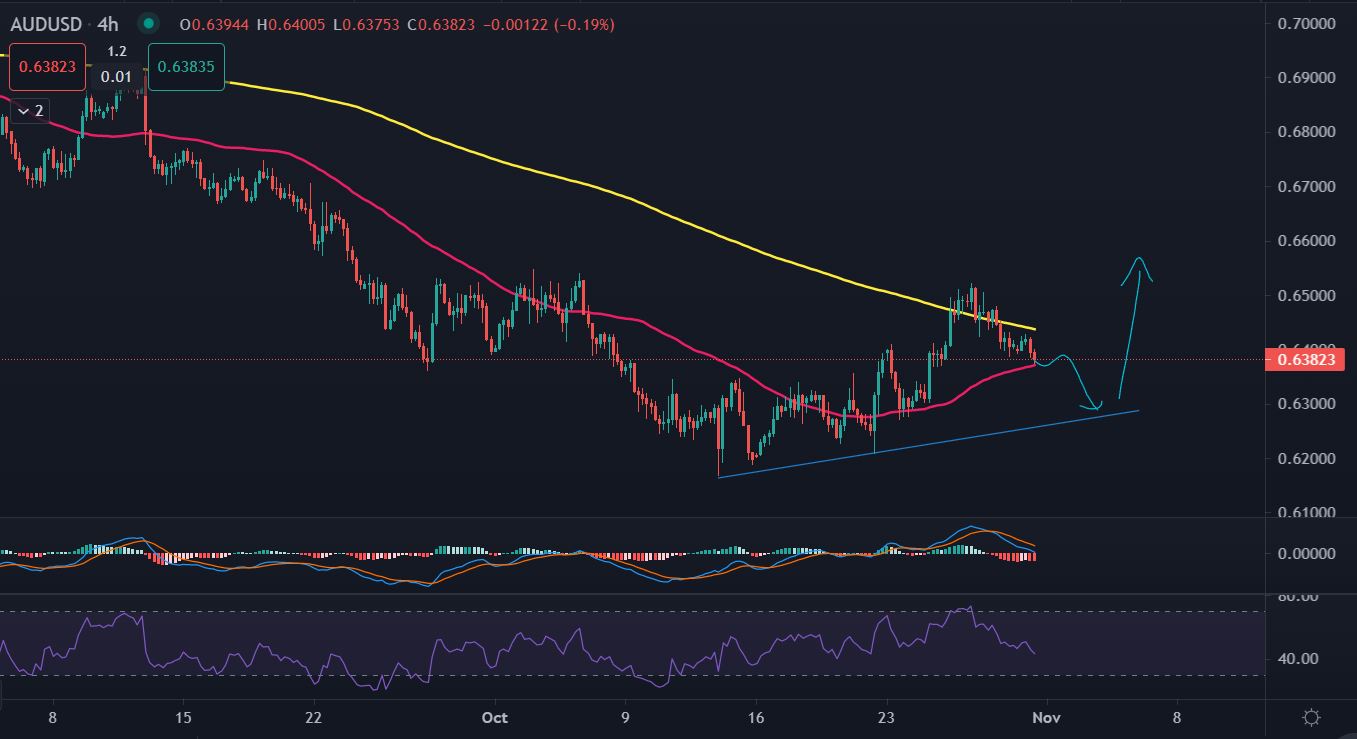This screenshot has height=739, width=1357.
Task: Click the Nov label on time axis
Action: pos(1045,717)
